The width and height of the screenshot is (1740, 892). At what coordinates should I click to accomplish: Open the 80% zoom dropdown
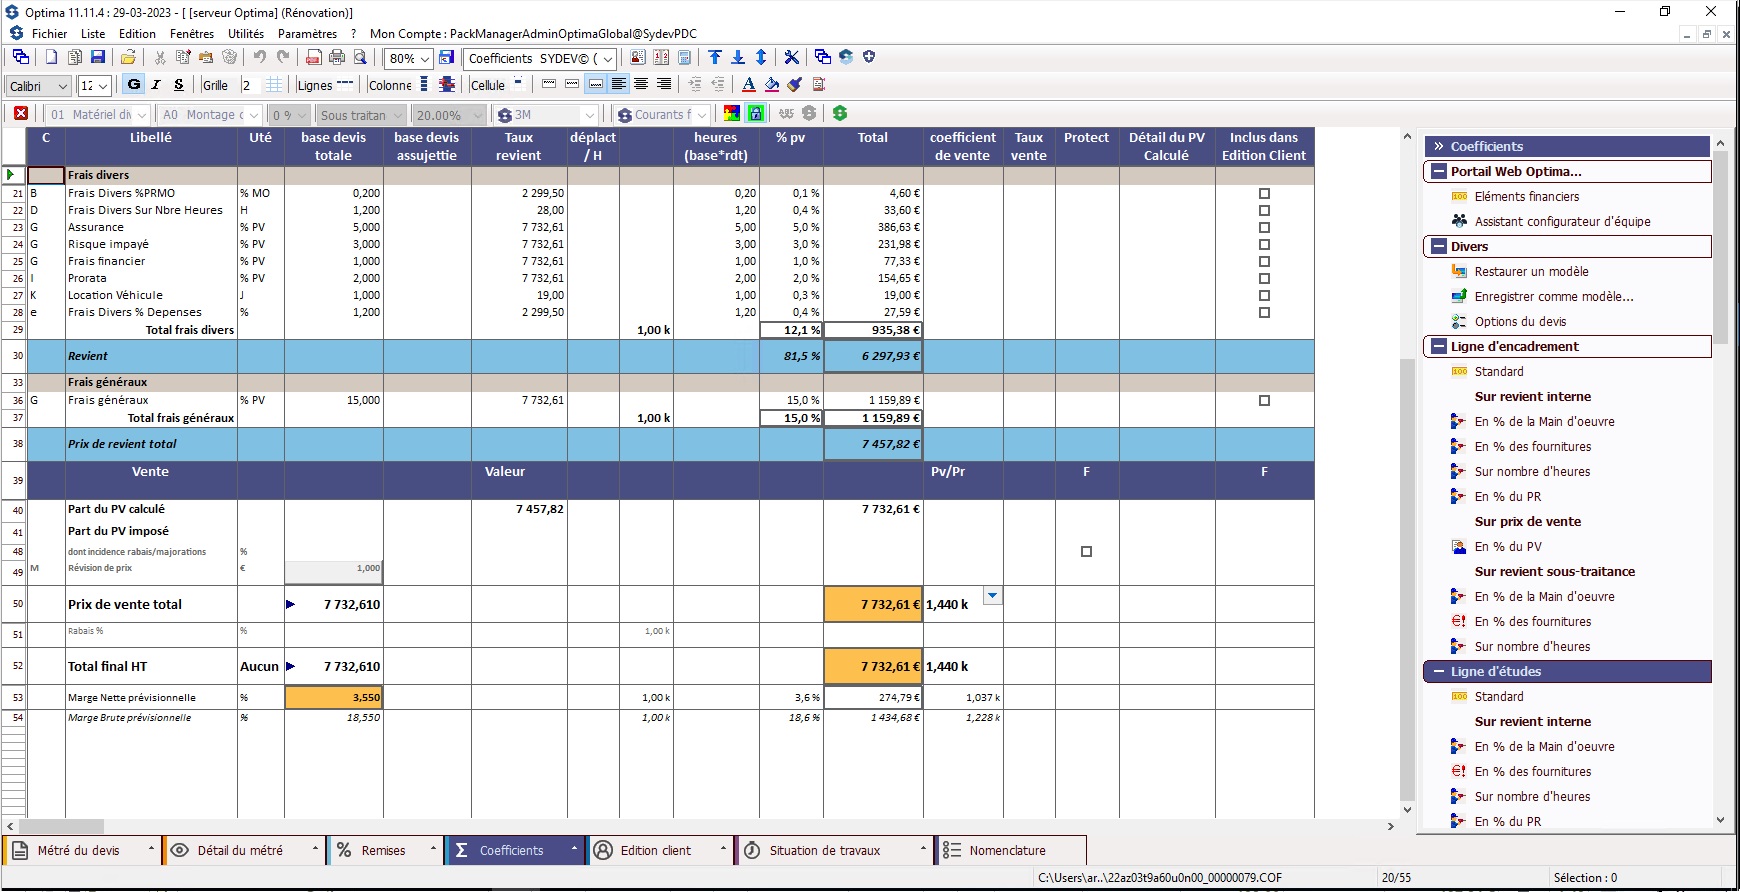tap(425, 59)
